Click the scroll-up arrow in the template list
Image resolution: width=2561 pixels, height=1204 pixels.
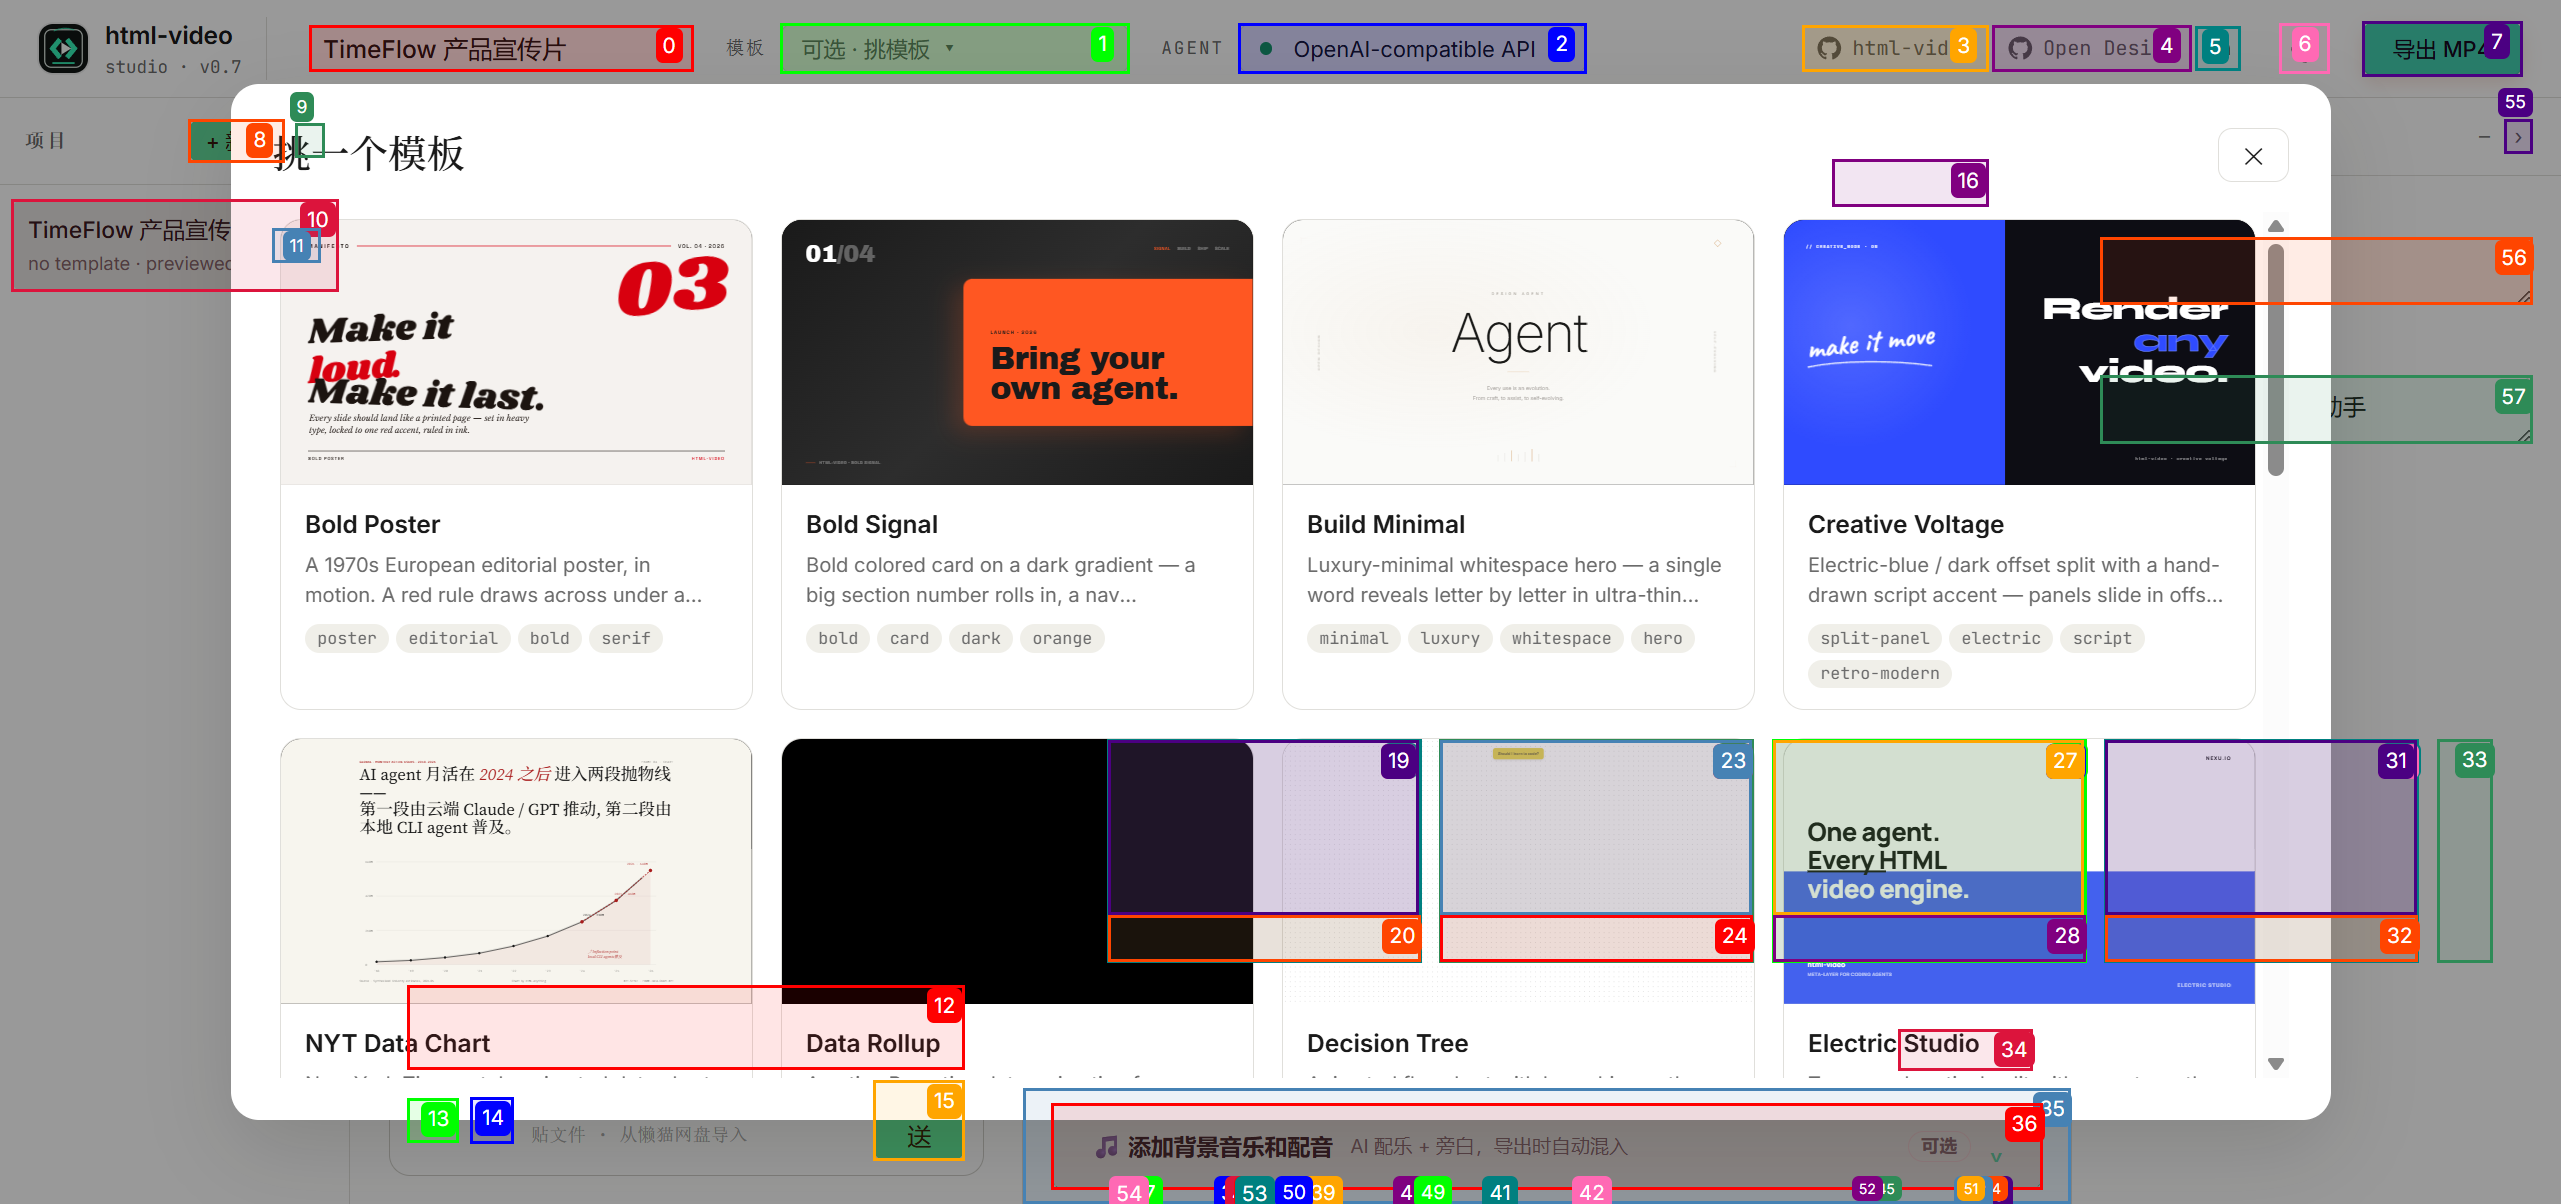point(2276,226)
